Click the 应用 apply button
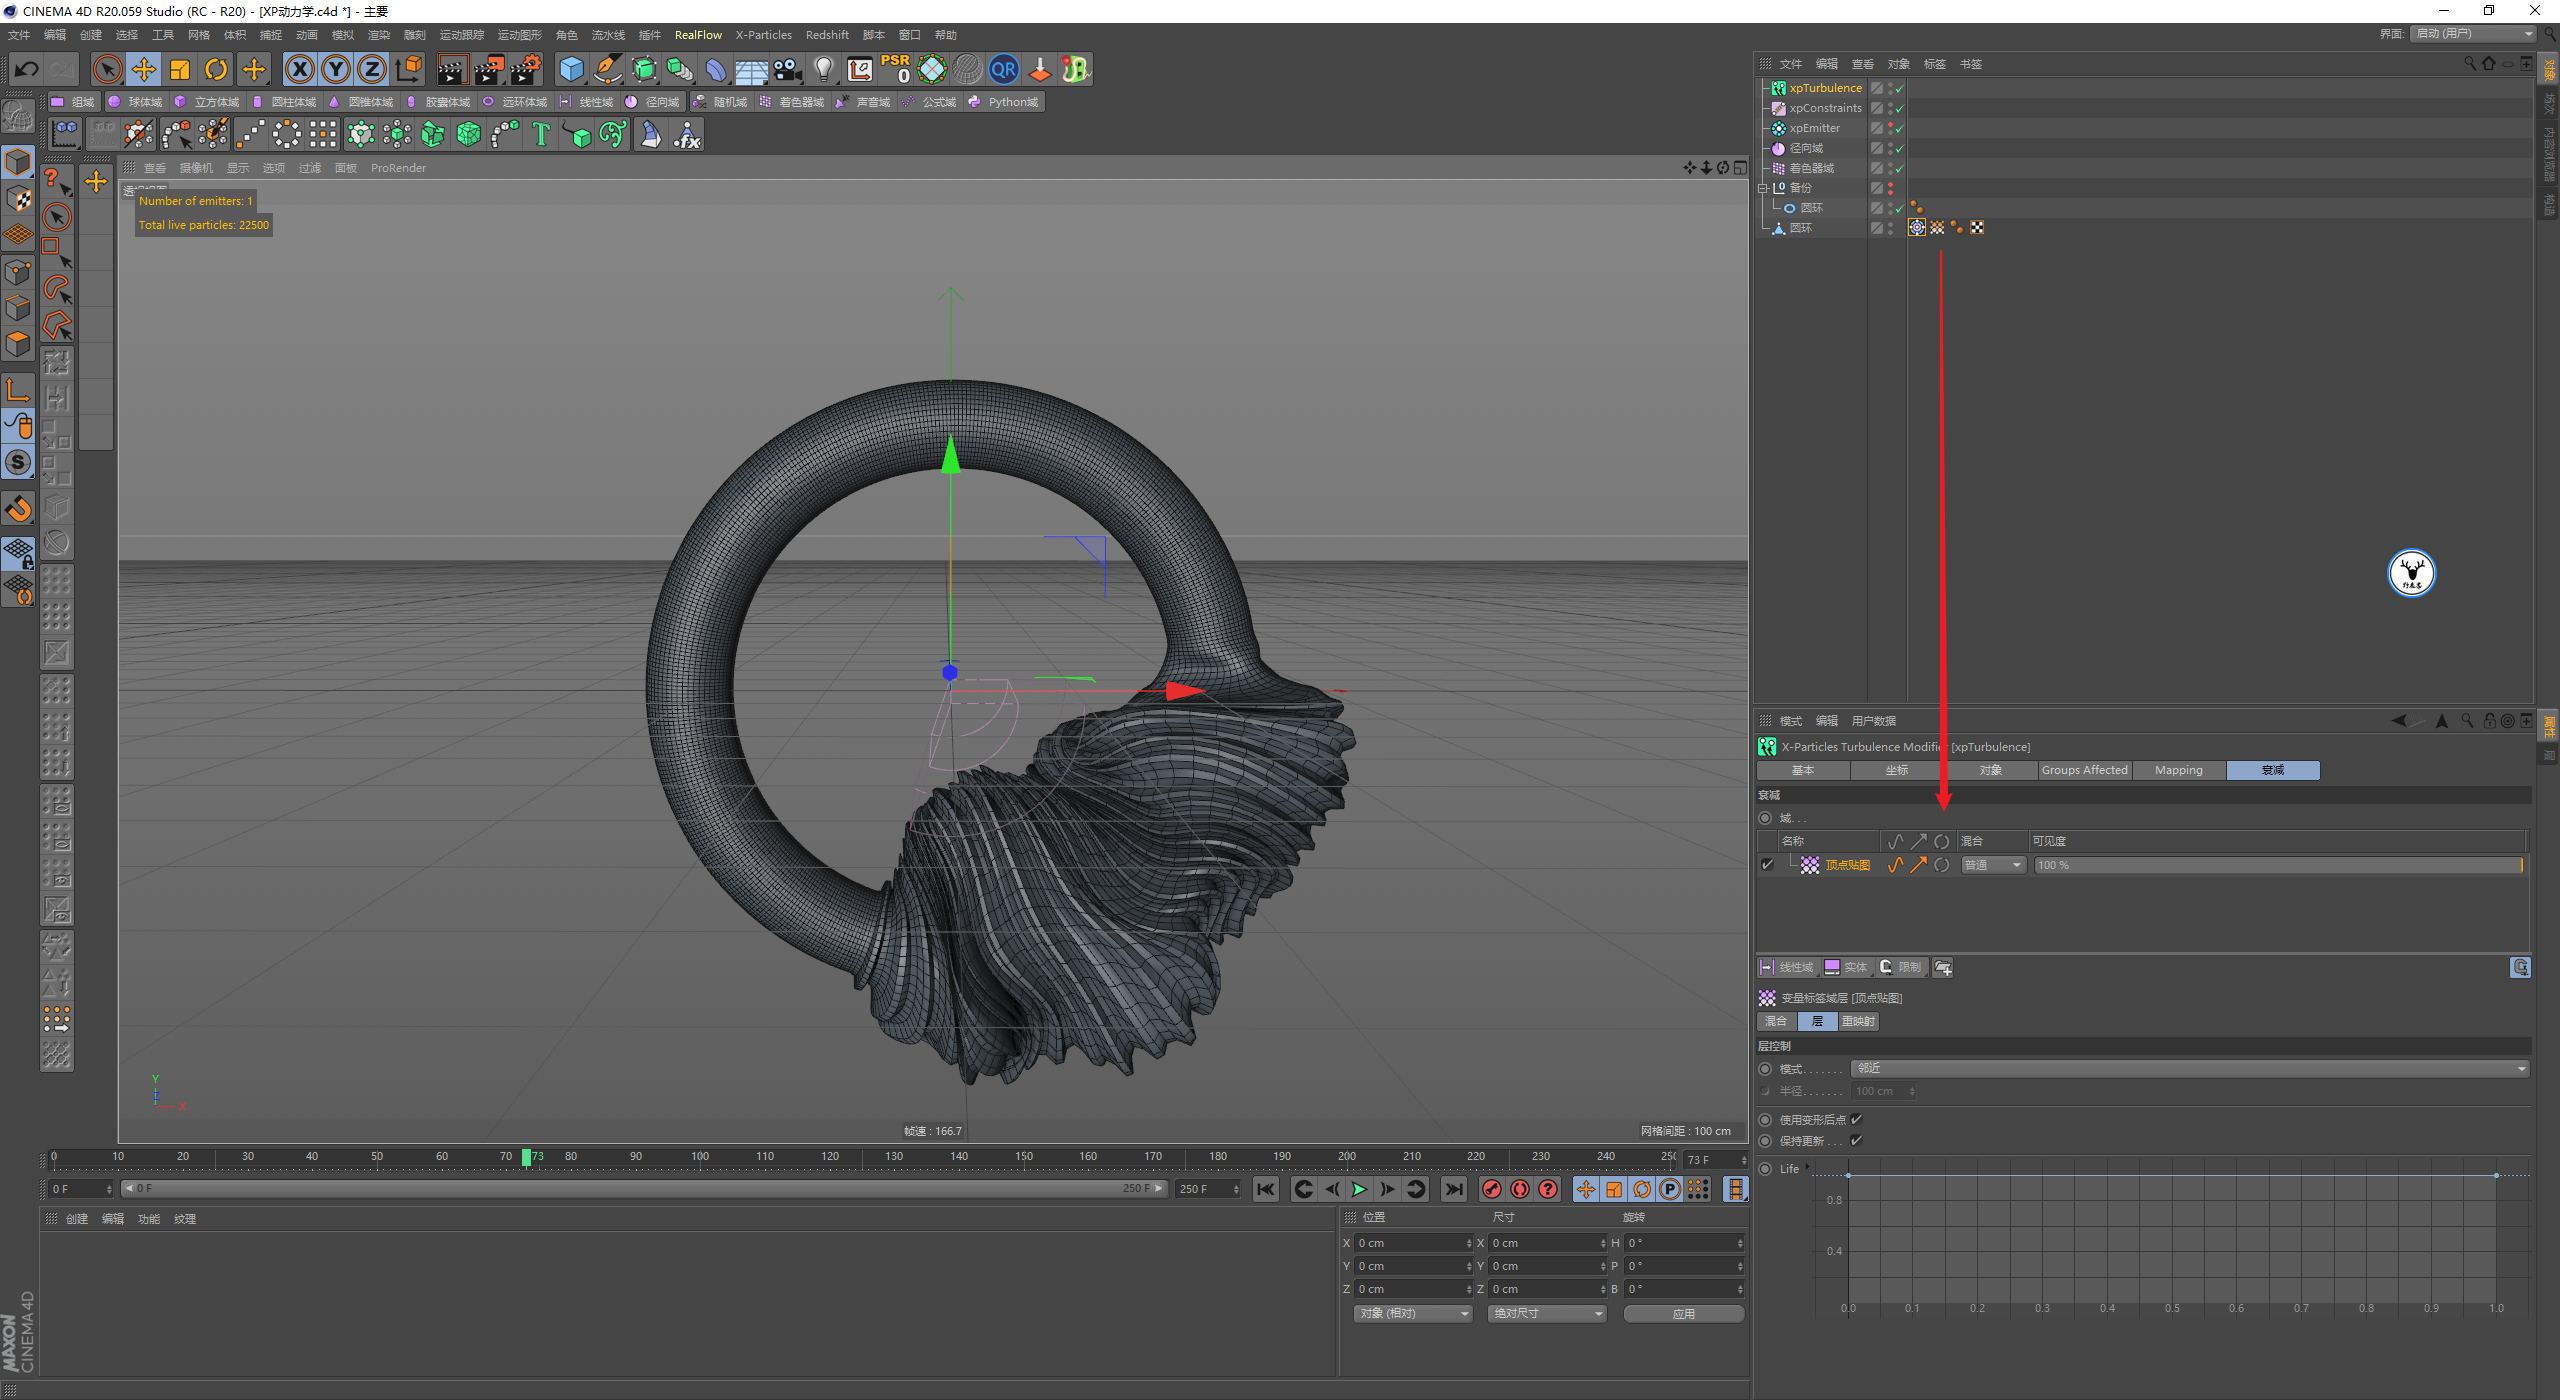Image resolution: width=2560 pixels, height=1400 pixels. click(x=1683, y=1313)
